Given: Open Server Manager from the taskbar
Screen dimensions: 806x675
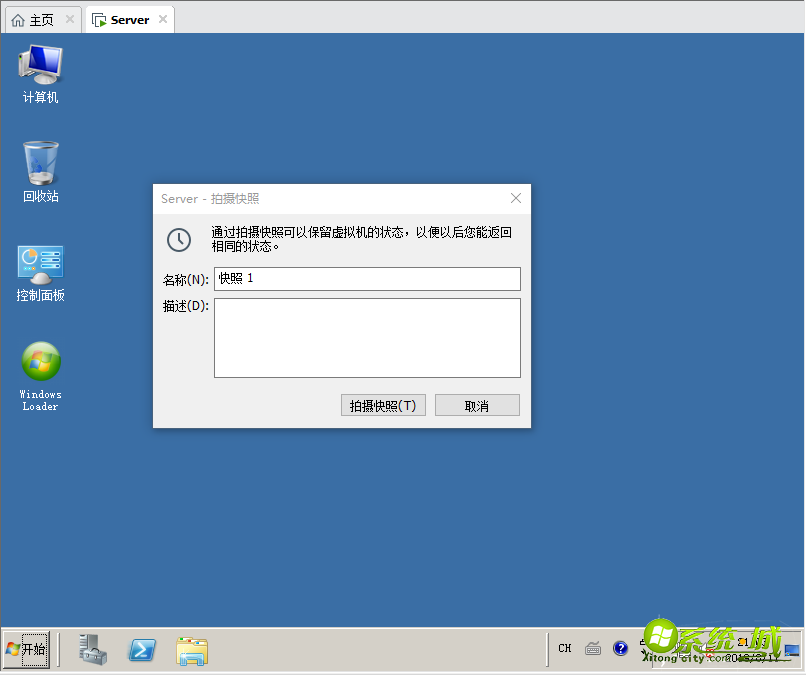Looking at the screenshot, I should pos(91,649).
